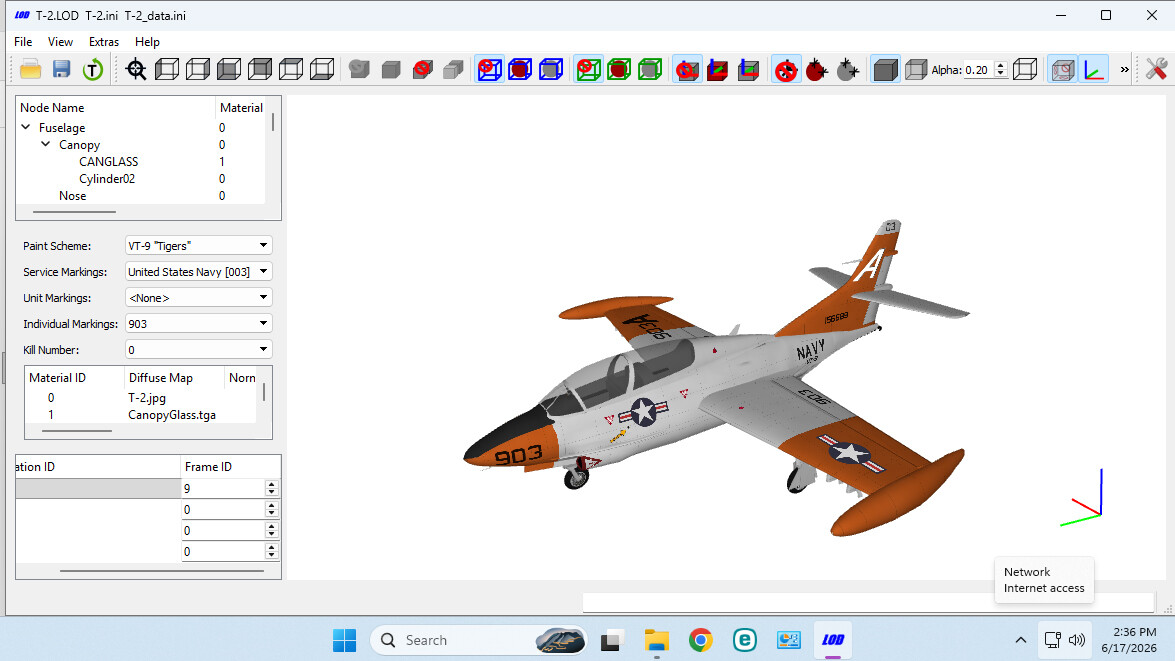Click the Frame ID field showing 9
The image size is (1175, 661).
pos(223,488)
